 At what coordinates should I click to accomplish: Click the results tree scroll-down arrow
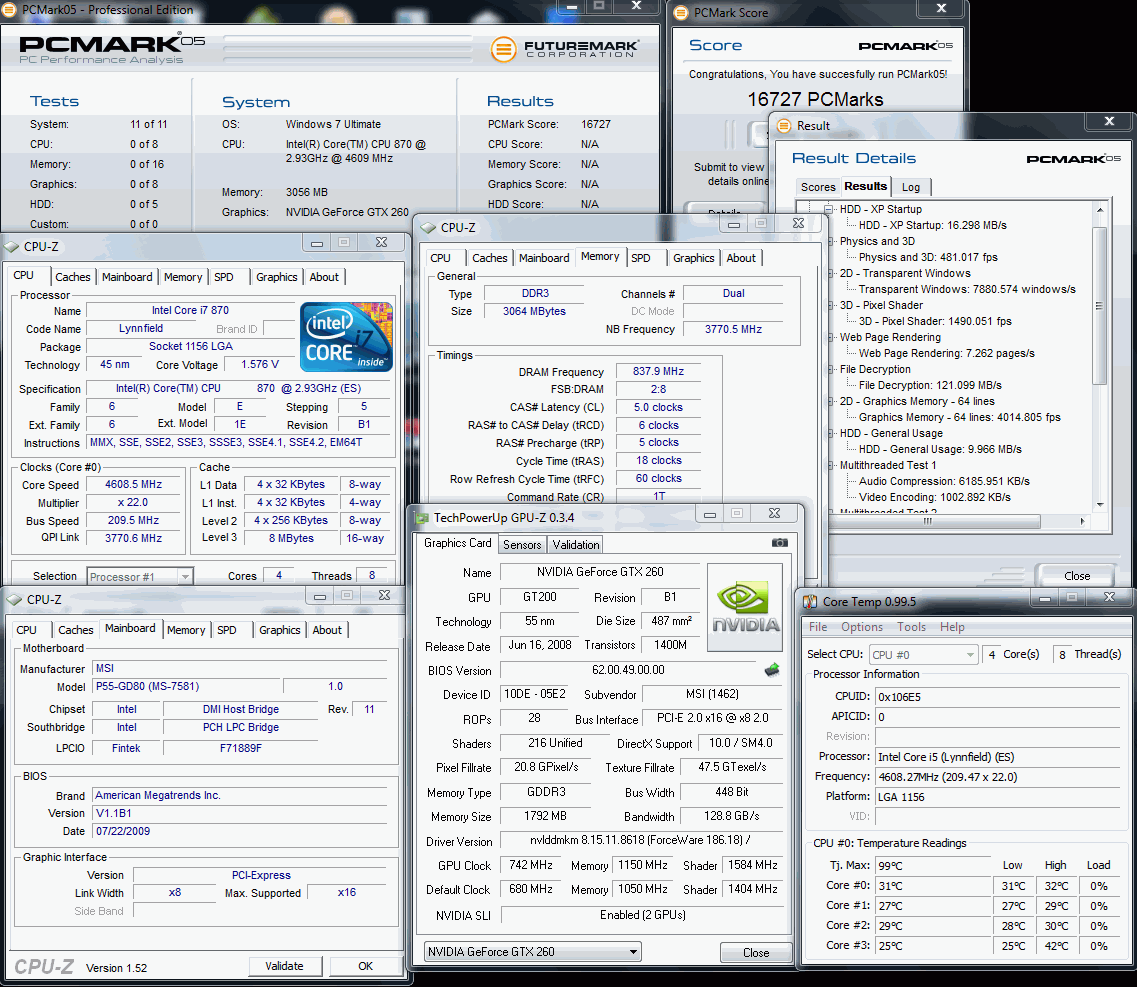tap(1099, 504)
